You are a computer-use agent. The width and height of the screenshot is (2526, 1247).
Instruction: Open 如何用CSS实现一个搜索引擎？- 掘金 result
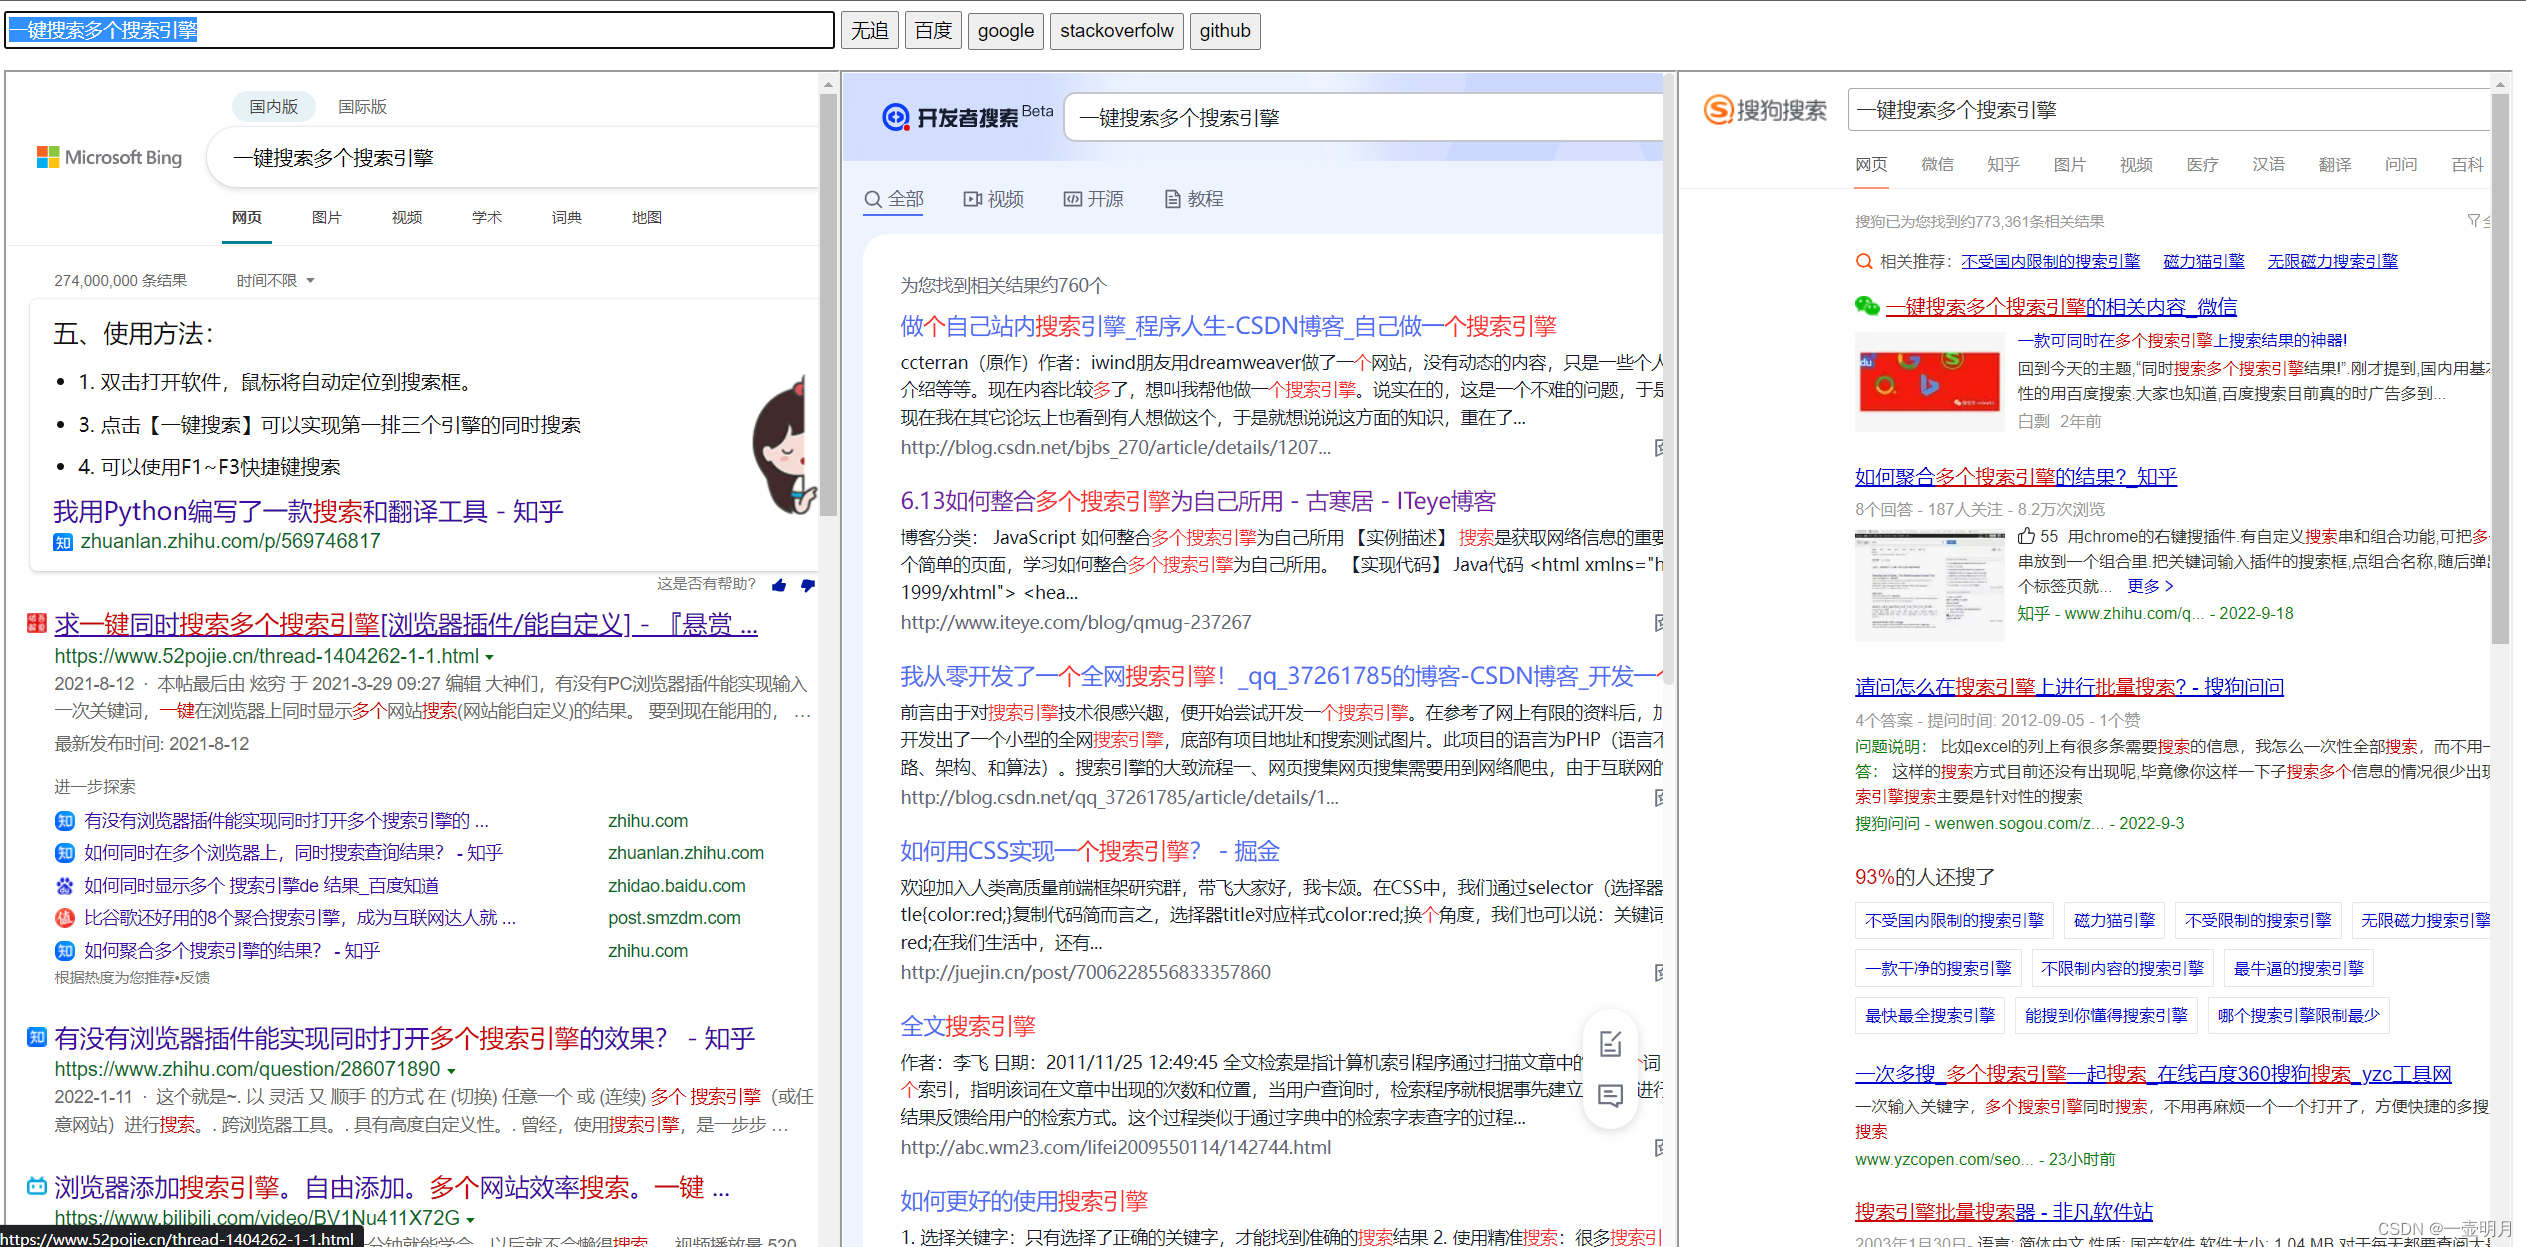(1089, 851)
